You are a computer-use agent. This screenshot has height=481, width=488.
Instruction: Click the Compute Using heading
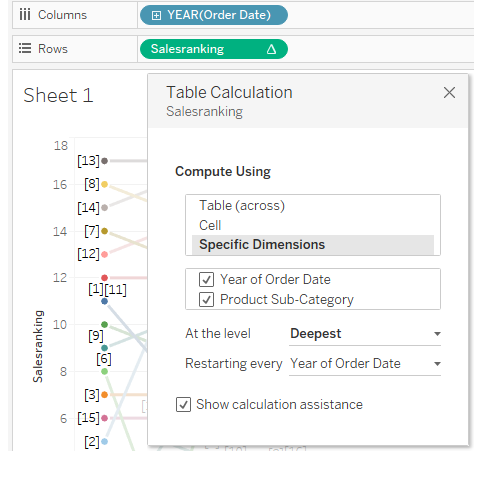point(223,172)
